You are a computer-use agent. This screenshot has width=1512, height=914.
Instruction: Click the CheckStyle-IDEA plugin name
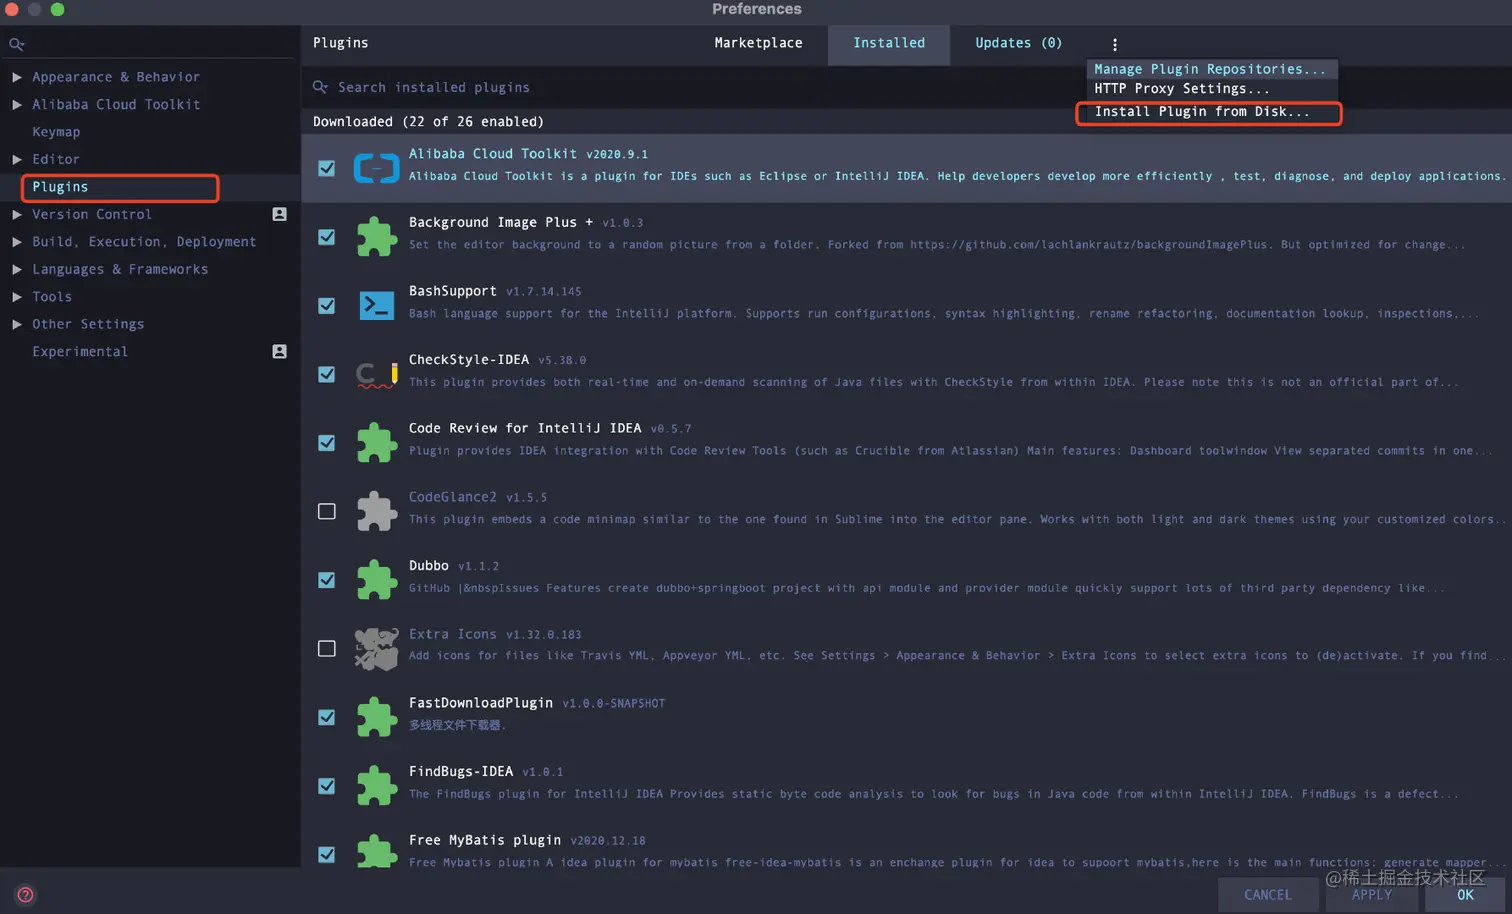click(468, 360)
